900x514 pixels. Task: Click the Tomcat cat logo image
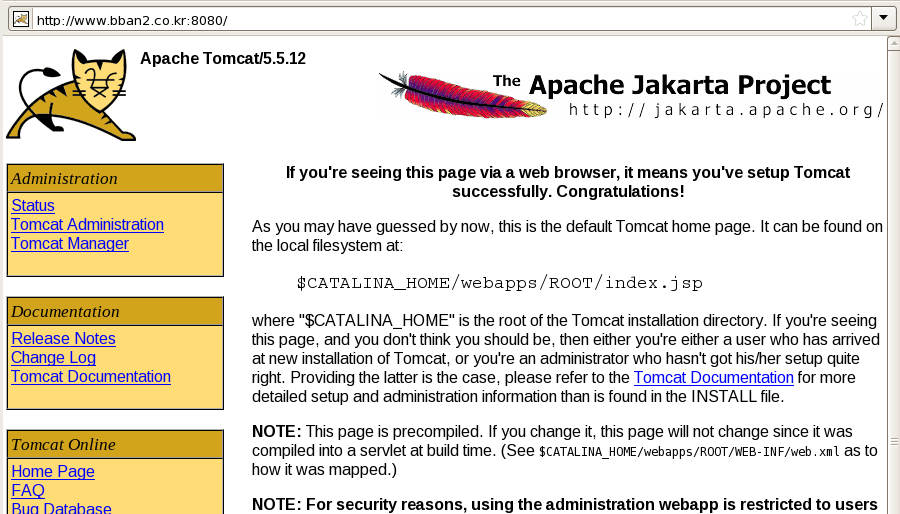tap(71, 95)
